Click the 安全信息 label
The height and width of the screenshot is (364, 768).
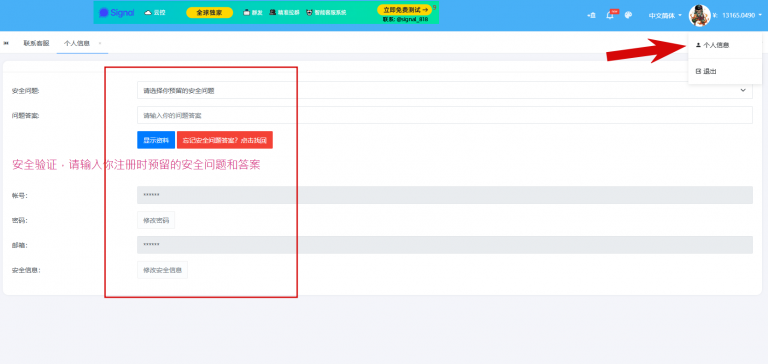point(26,270)
